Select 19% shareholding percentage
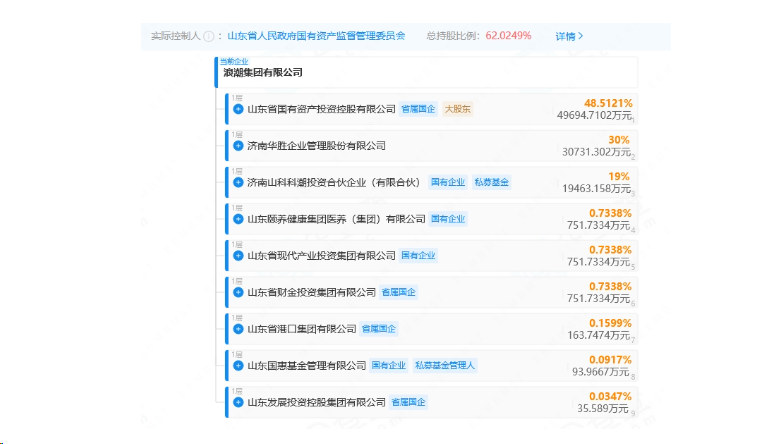 click(x=619, y=177)
